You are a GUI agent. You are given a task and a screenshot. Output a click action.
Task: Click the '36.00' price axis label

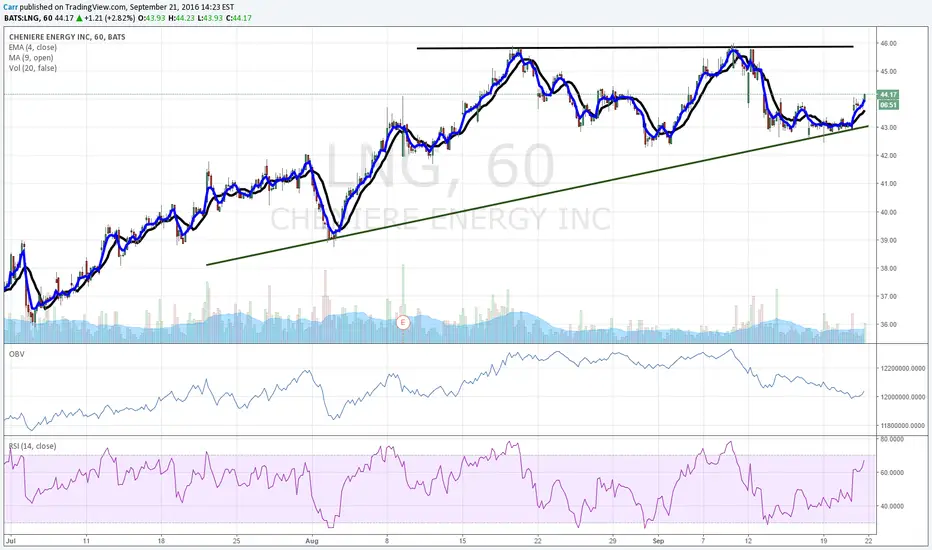pos(889,325)
